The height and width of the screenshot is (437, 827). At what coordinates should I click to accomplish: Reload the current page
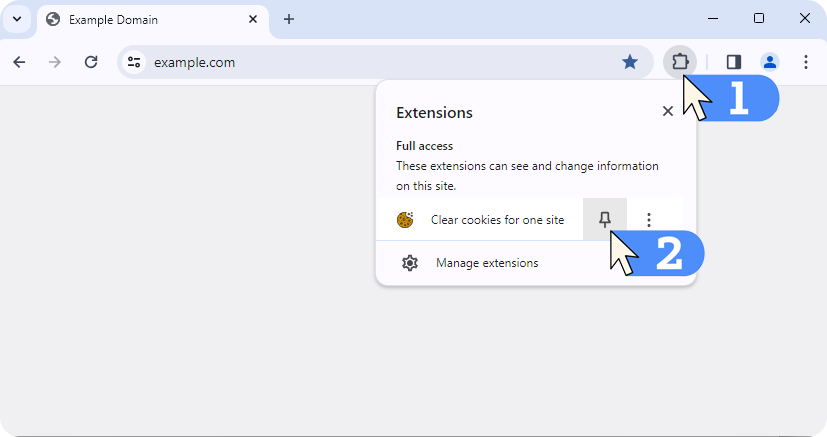91,62
